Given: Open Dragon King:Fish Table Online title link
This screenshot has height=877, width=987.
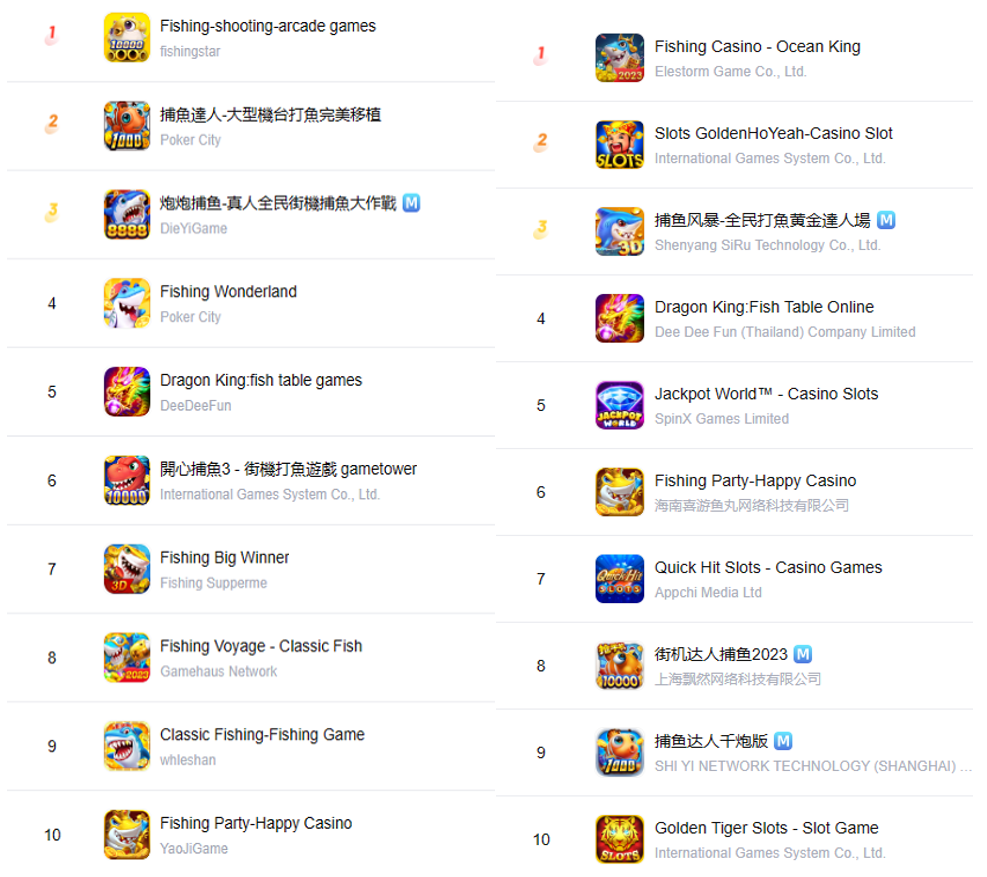Looking at the screenshot, I should pyautogui.click(x=764, y=307).
